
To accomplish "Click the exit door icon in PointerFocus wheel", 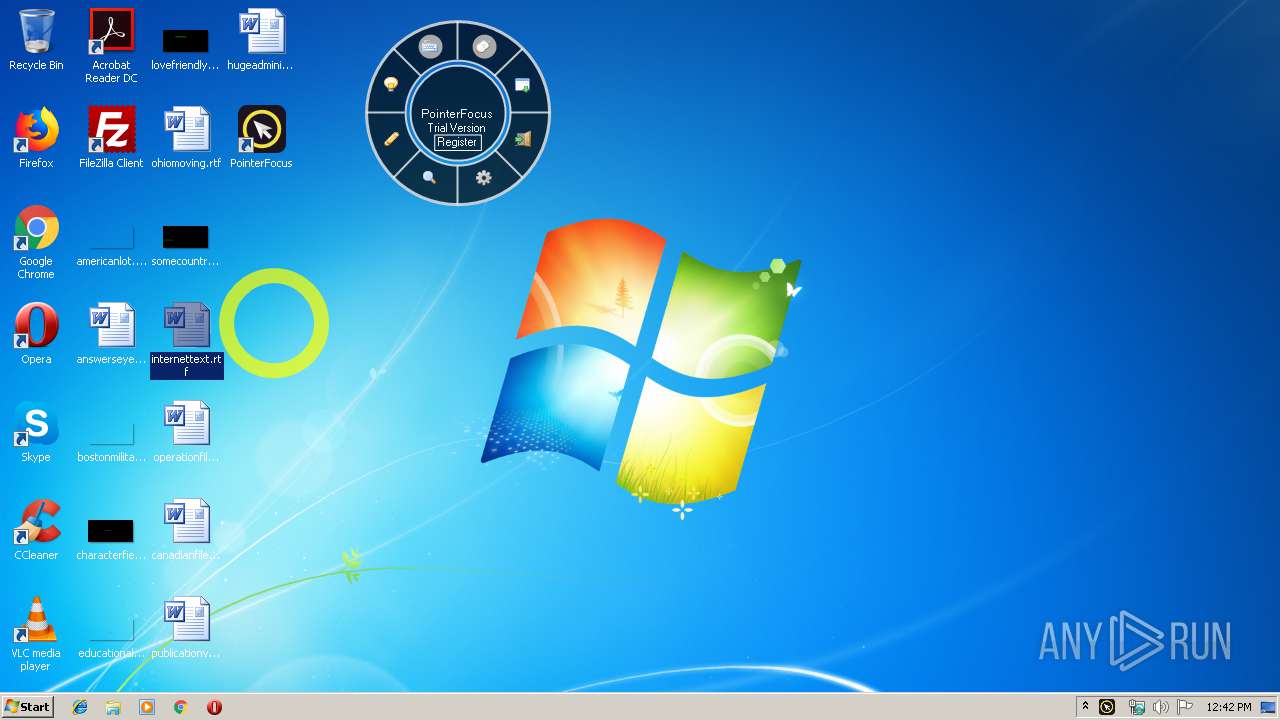I will (522, 139).
